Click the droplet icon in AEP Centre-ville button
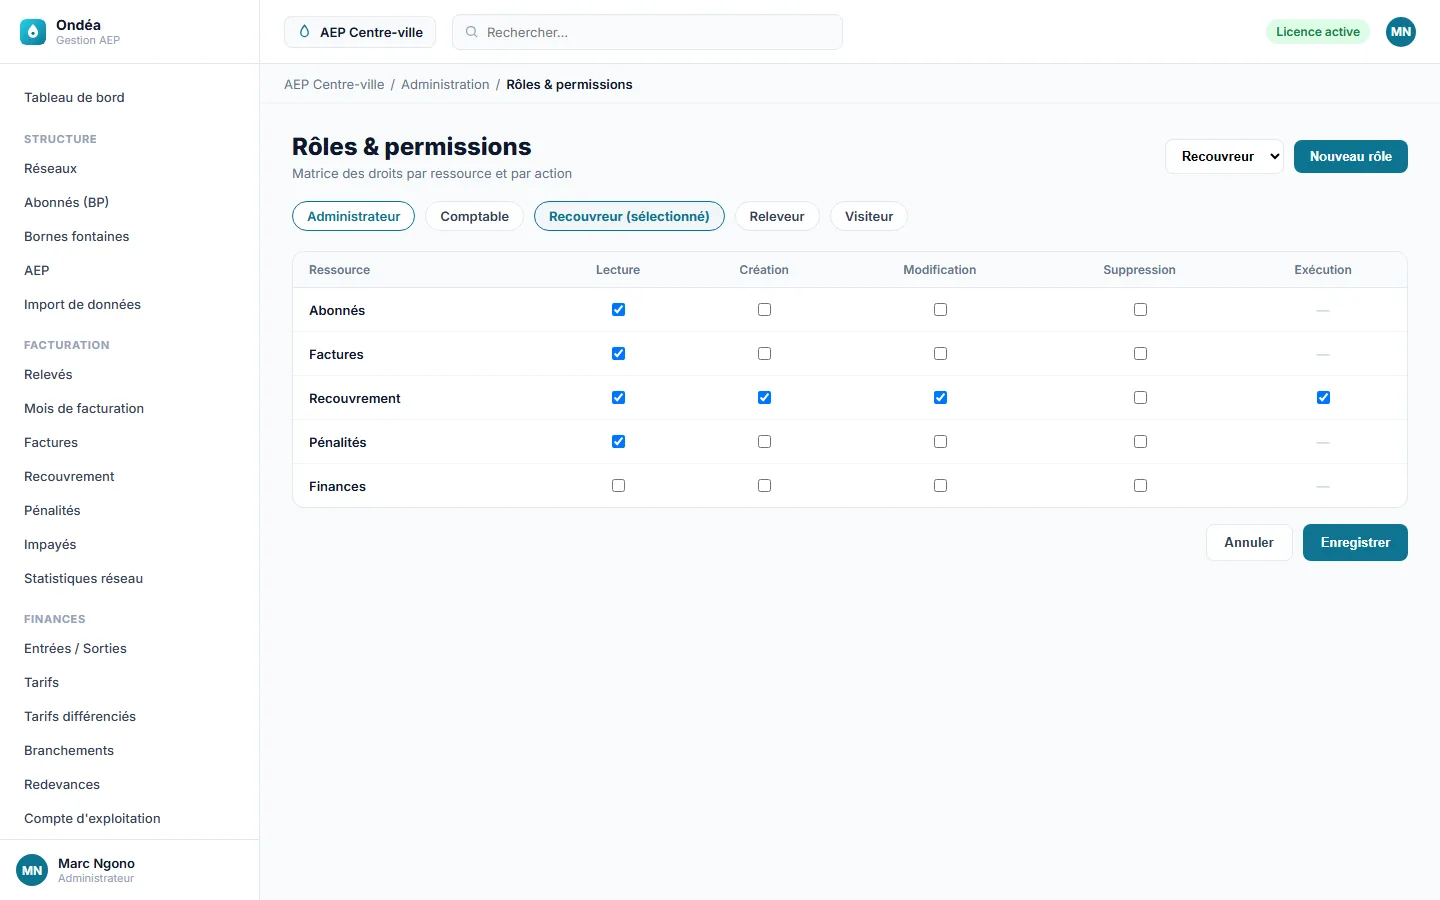This screenshot has width=1440, height=900. (x=305, y=32)
